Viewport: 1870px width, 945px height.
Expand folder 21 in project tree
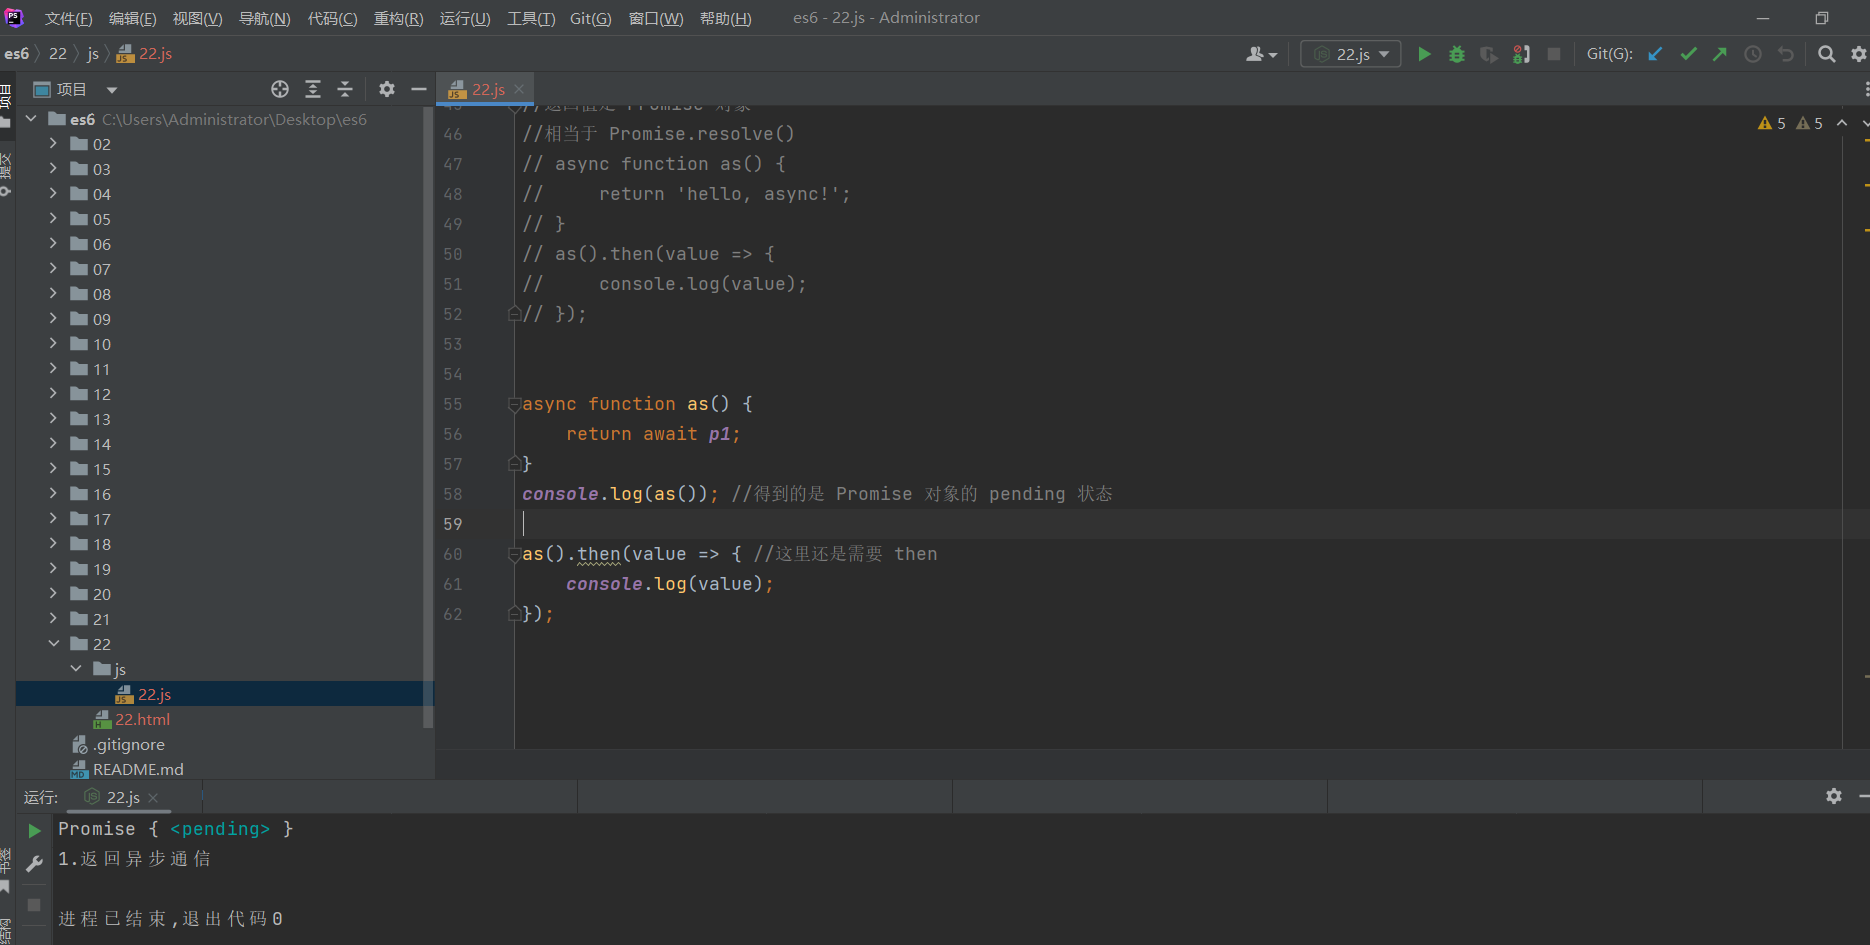(53, 619)
